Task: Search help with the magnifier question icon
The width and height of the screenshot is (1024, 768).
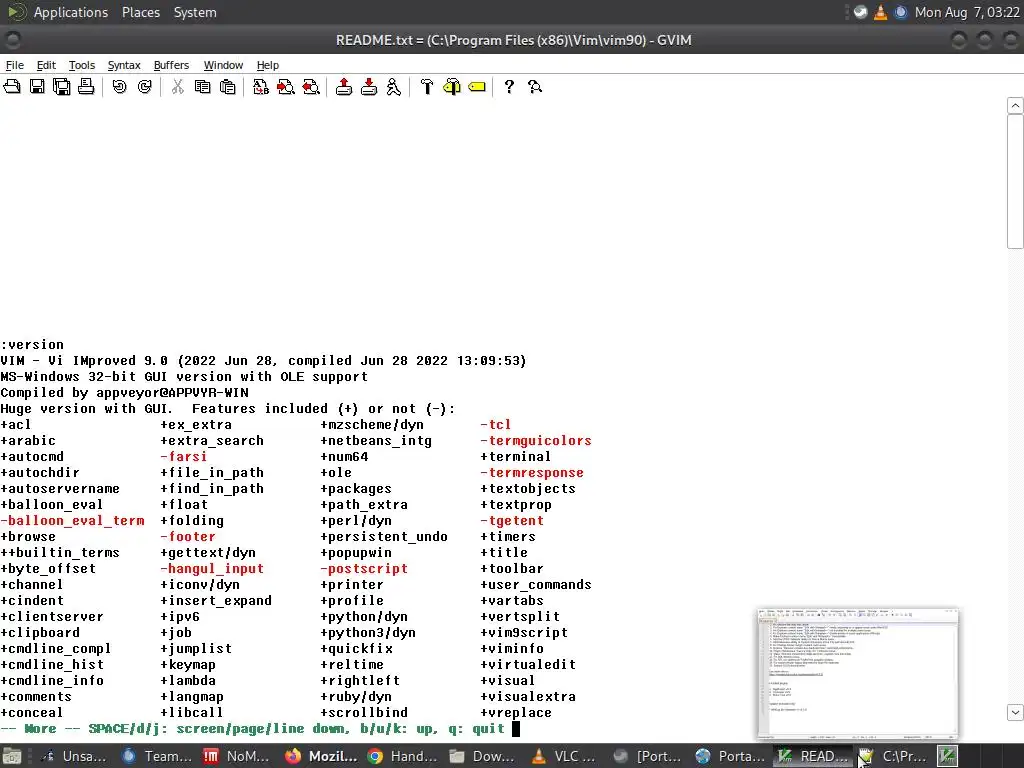Action: point(535,87)
